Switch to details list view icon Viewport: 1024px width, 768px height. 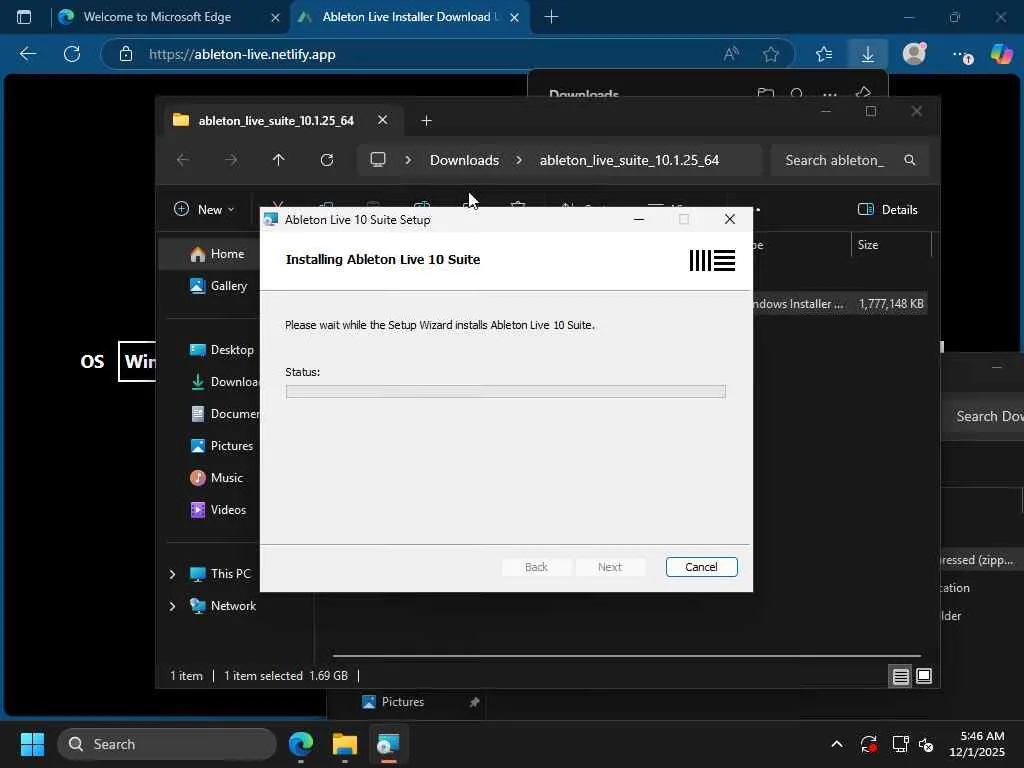point(901,676)
